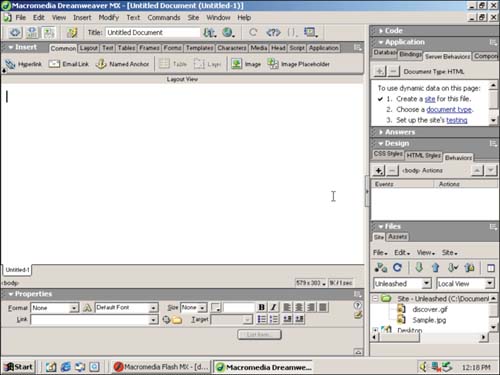This screenshot has height=375, width=500.
Task: Insert an Image from Insert bar
Action: coord(246,64)
